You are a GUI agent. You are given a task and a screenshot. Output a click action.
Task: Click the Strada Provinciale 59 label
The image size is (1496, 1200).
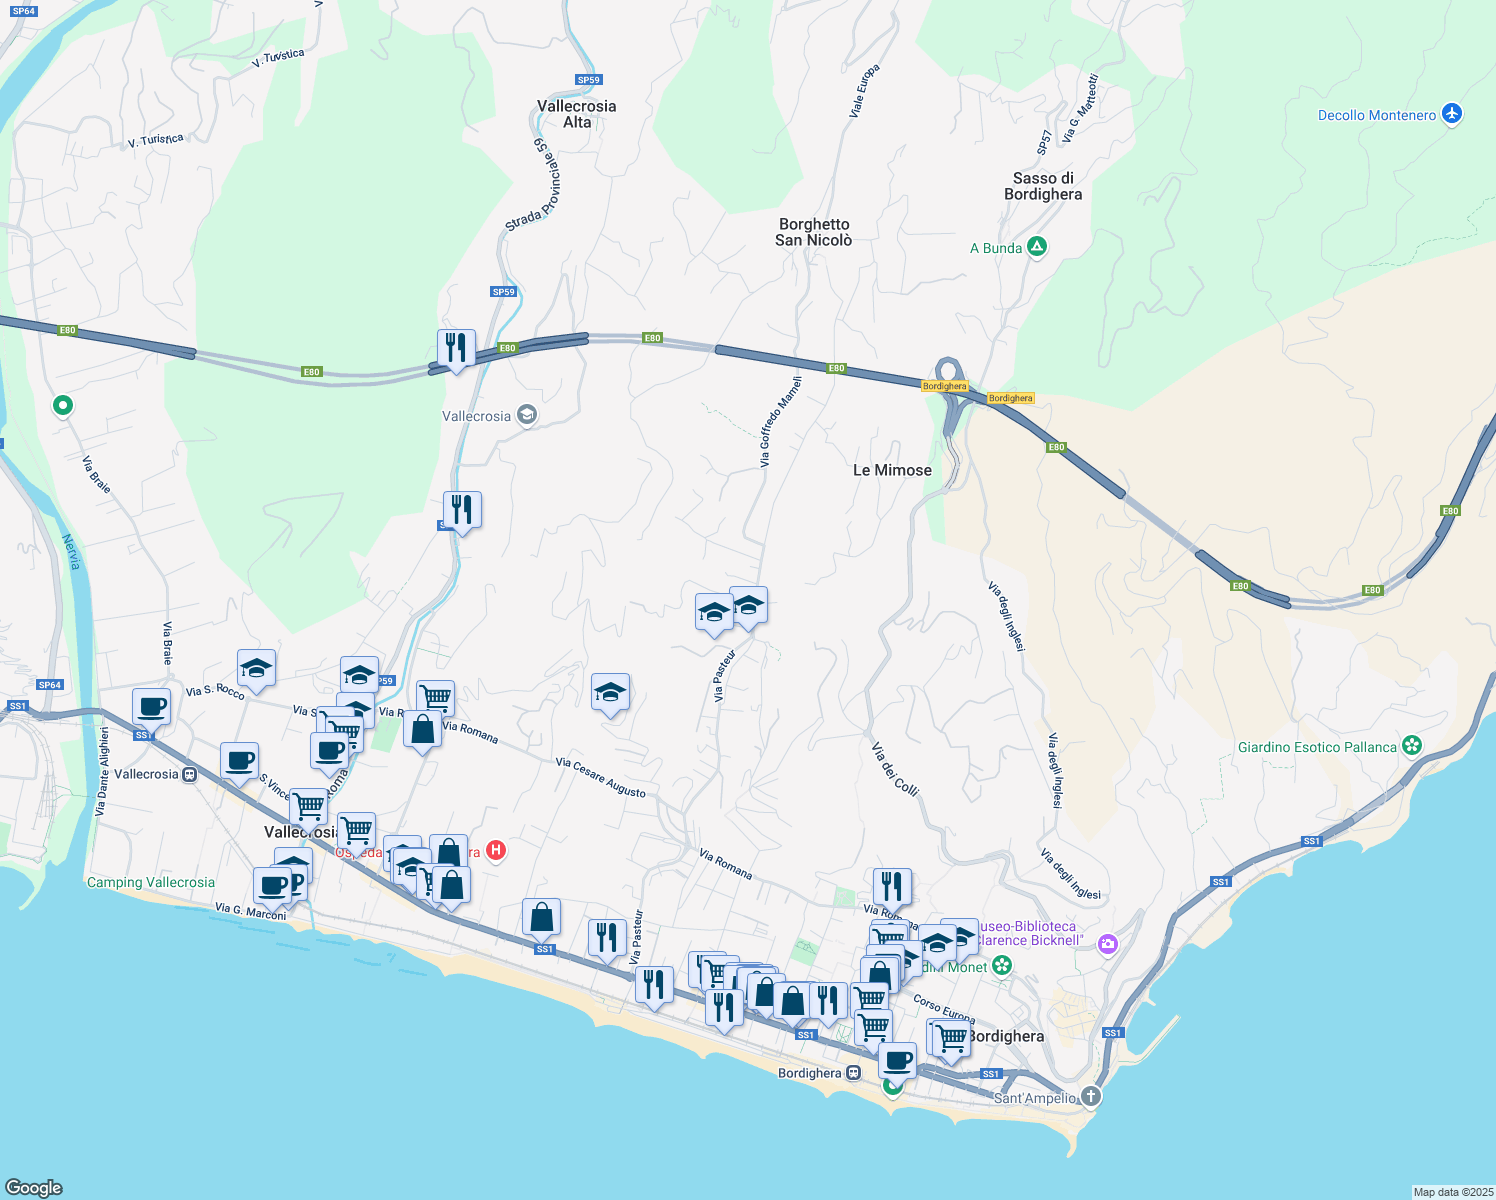click(535, 186)
